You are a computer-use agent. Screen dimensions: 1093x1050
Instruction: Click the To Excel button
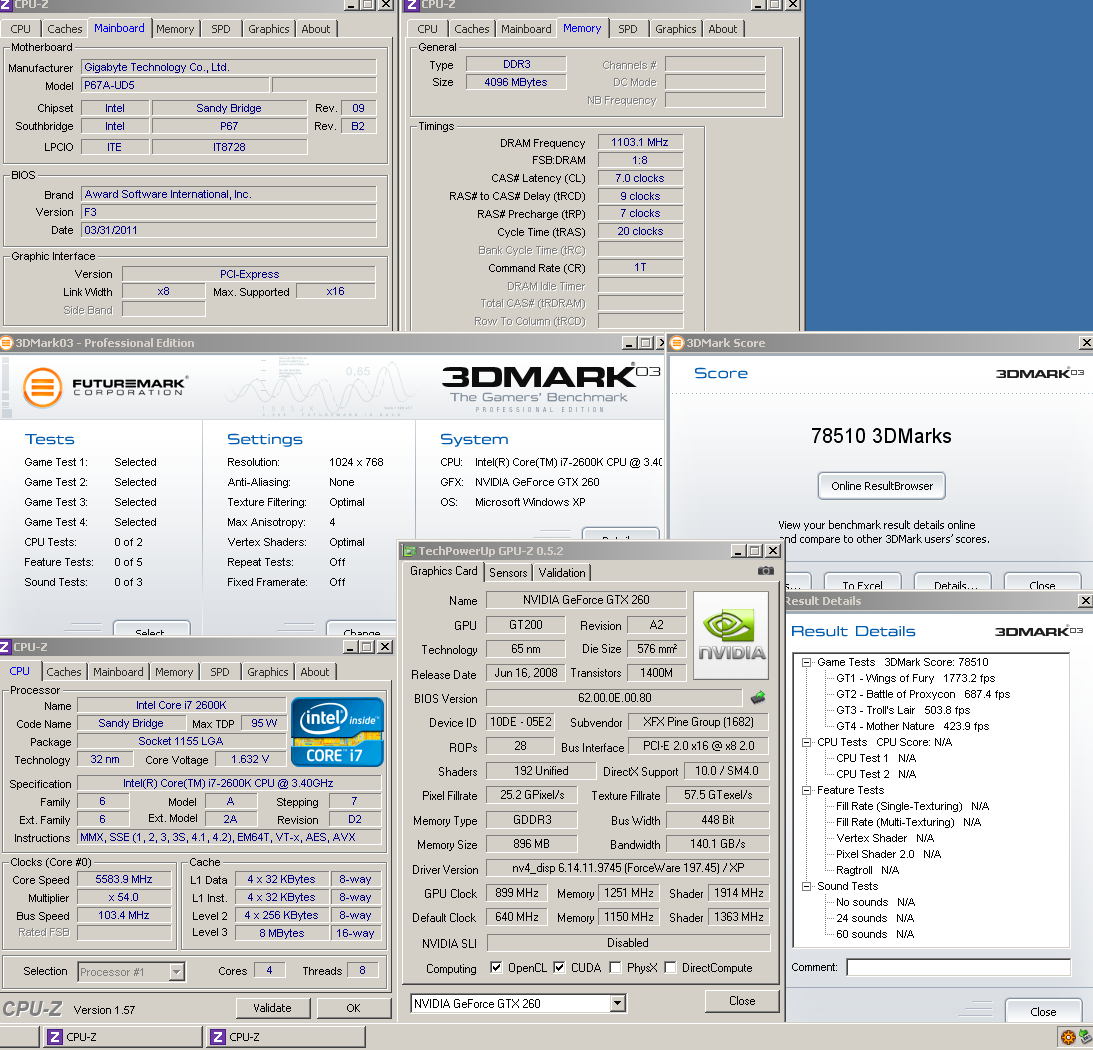[862, 582]
